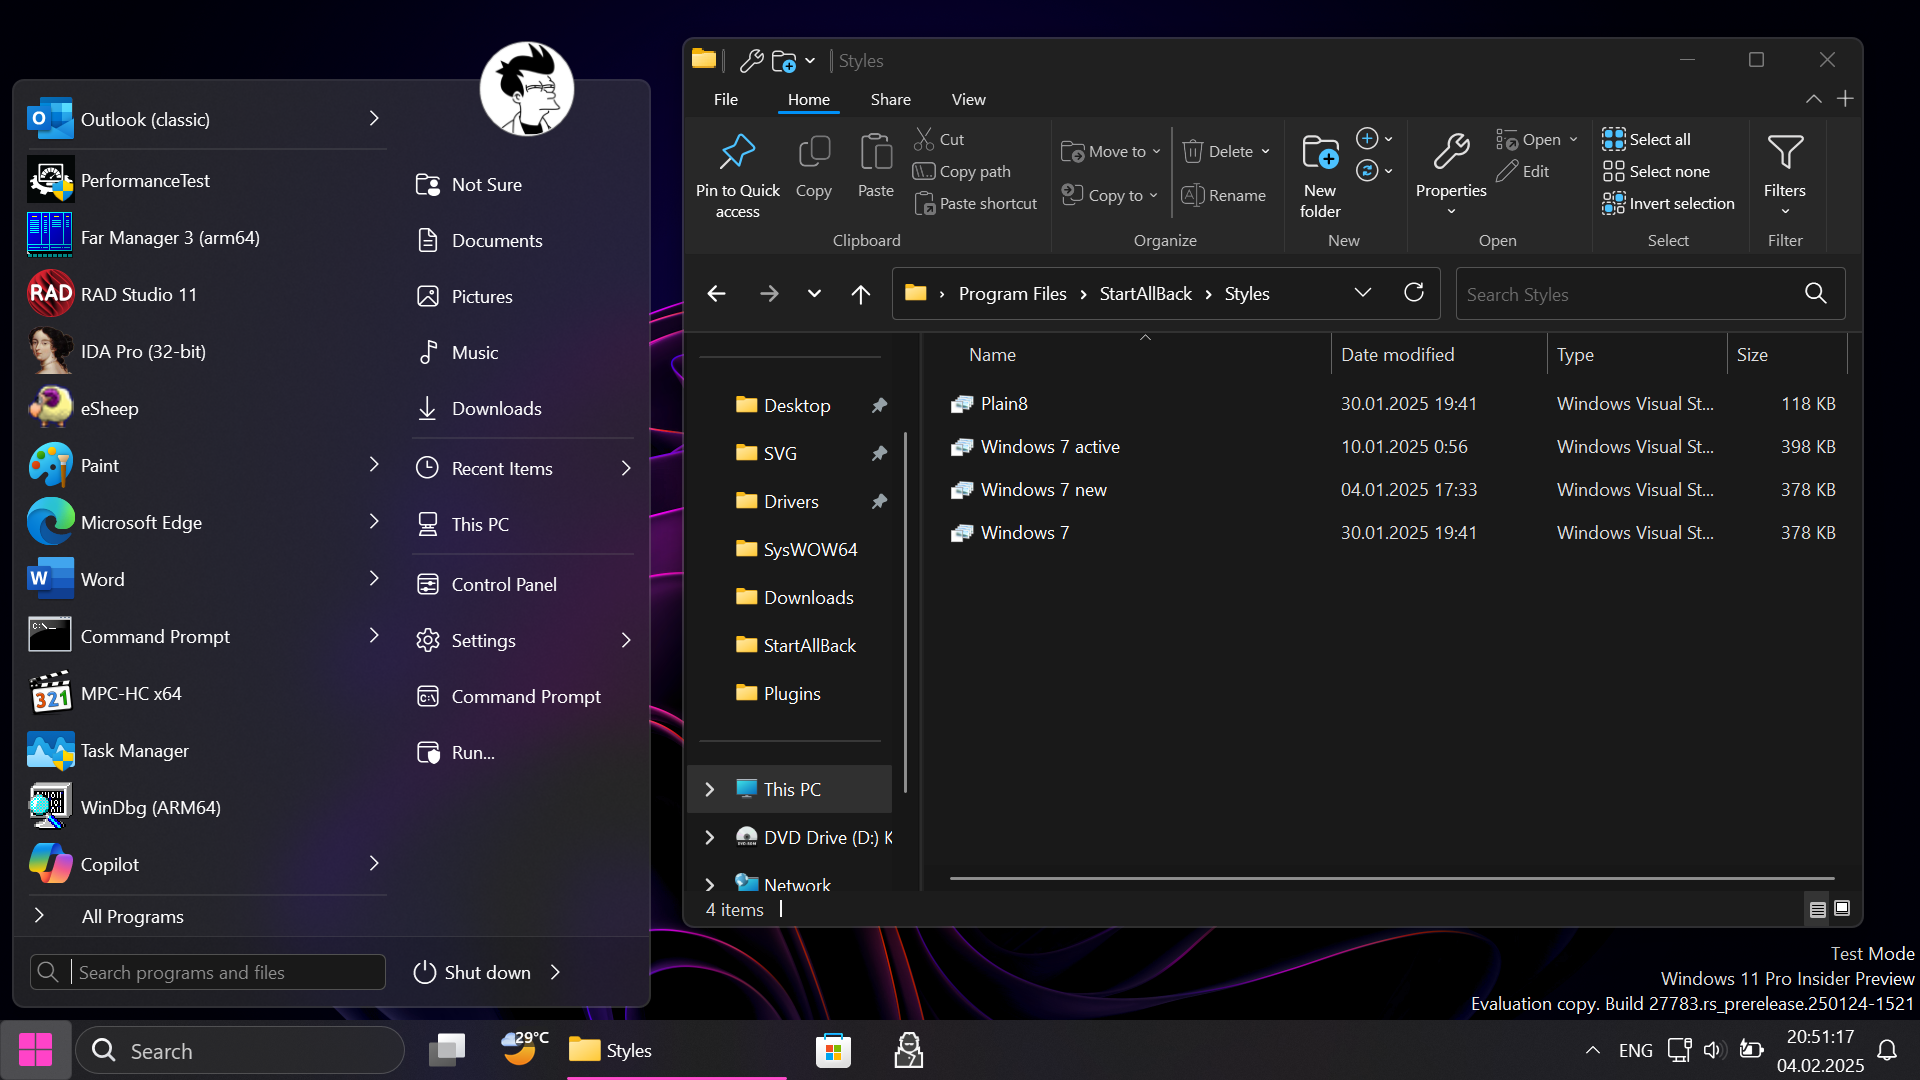Open the Filters panel

(1784, 165)
